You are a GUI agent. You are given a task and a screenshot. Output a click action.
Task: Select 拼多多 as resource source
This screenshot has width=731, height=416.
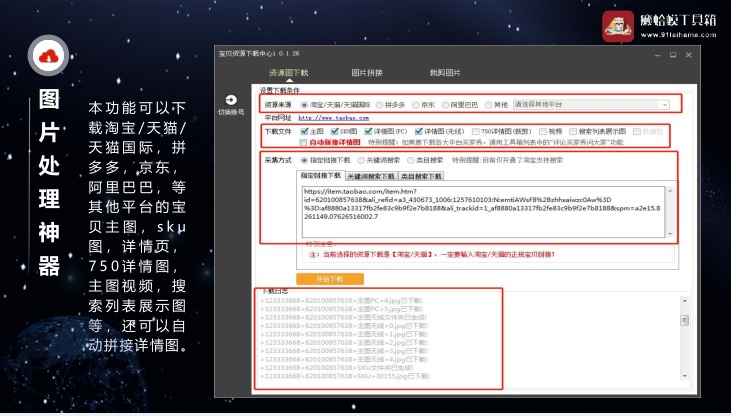pos(379,105)
